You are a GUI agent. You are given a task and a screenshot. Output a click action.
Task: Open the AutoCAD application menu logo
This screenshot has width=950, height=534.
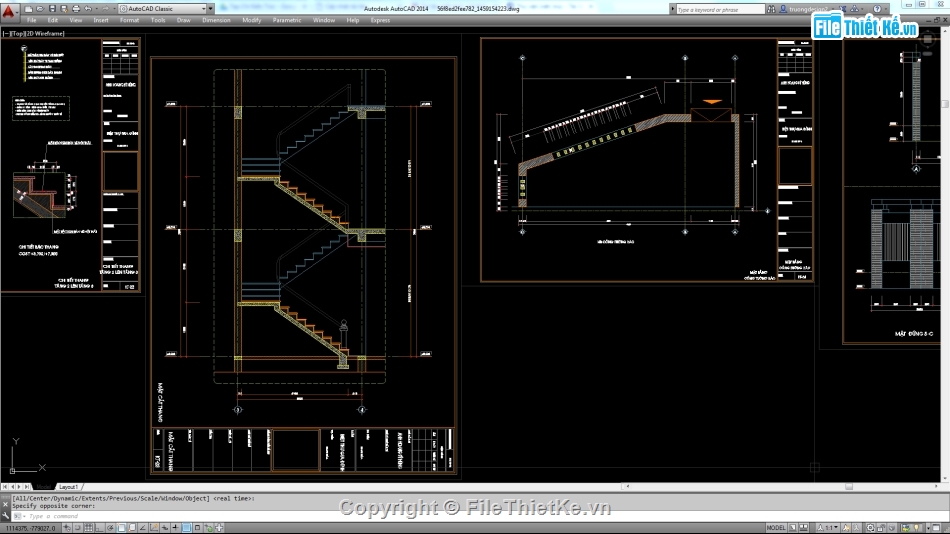[9, 12]
